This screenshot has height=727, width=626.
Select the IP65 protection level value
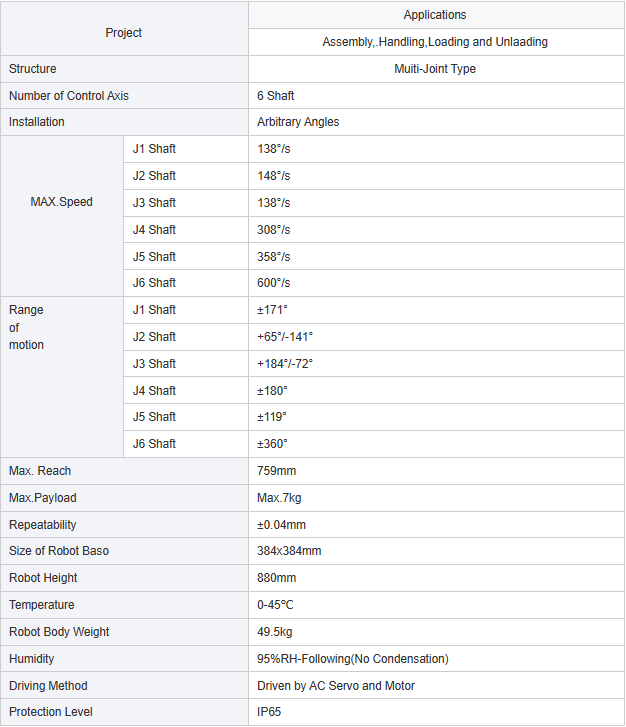[271, 712]
